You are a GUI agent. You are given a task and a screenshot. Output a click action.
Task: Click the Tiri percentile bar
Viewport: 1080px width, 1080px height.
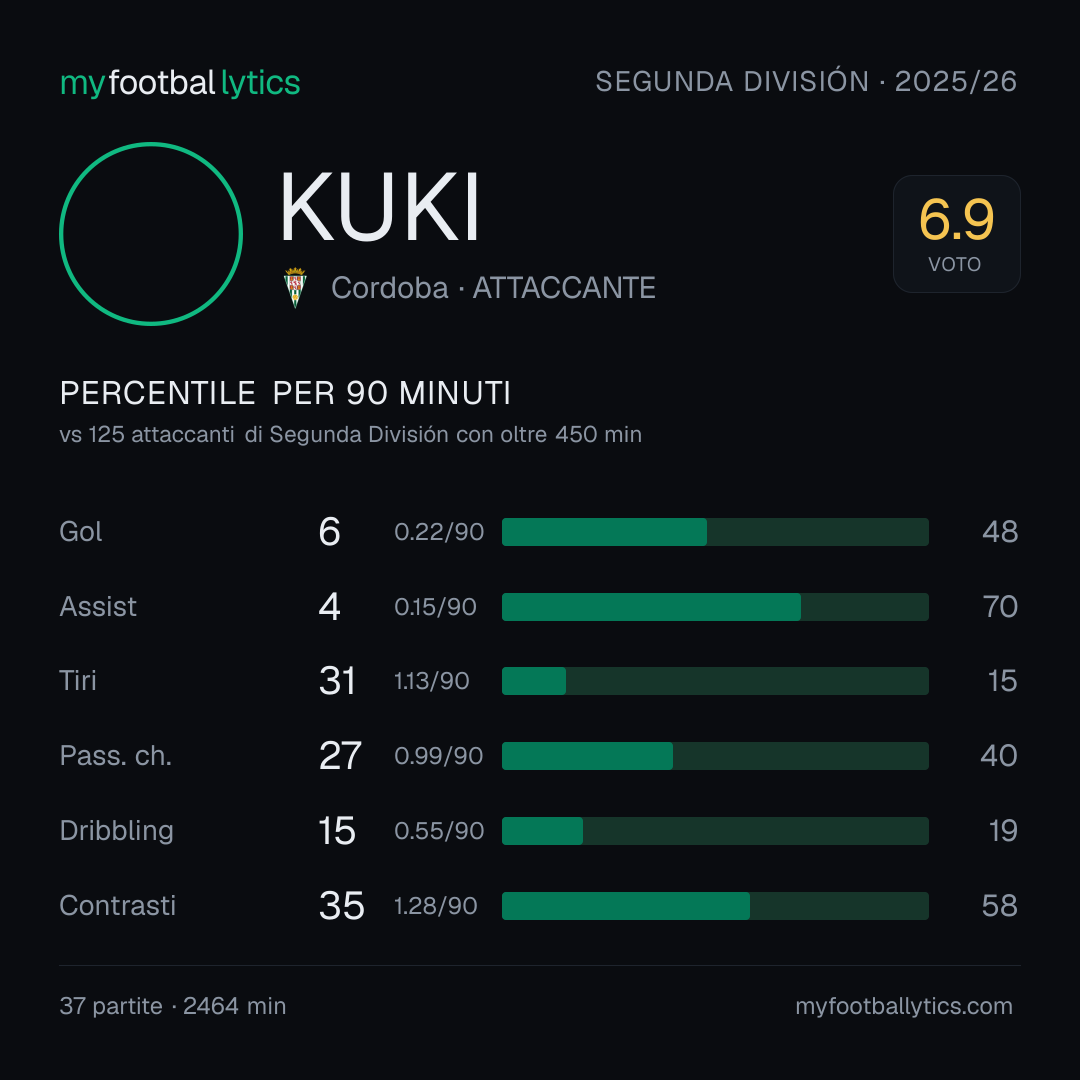(x=715, y=681)
